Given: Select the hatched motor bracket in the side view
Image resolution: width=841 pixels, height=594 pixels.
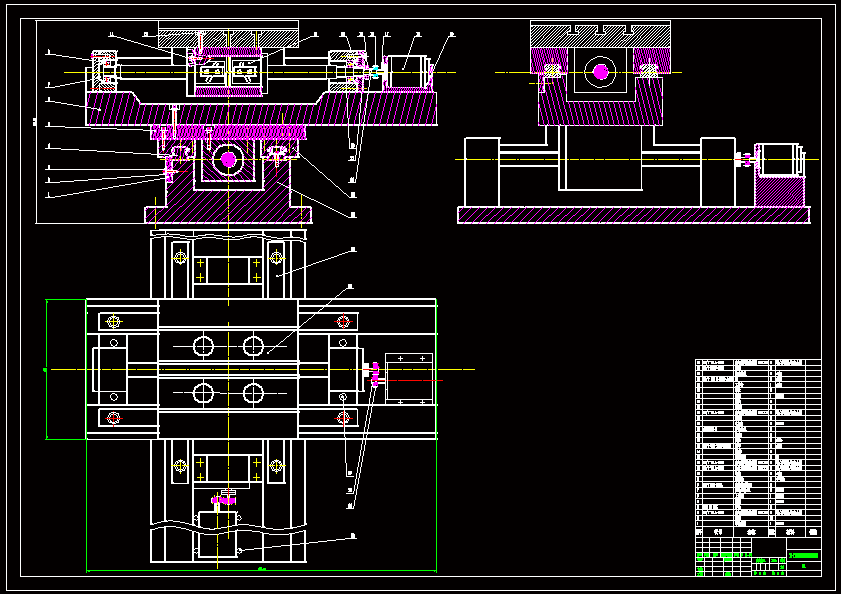Looking at the screenshot, I should point(779,191).
